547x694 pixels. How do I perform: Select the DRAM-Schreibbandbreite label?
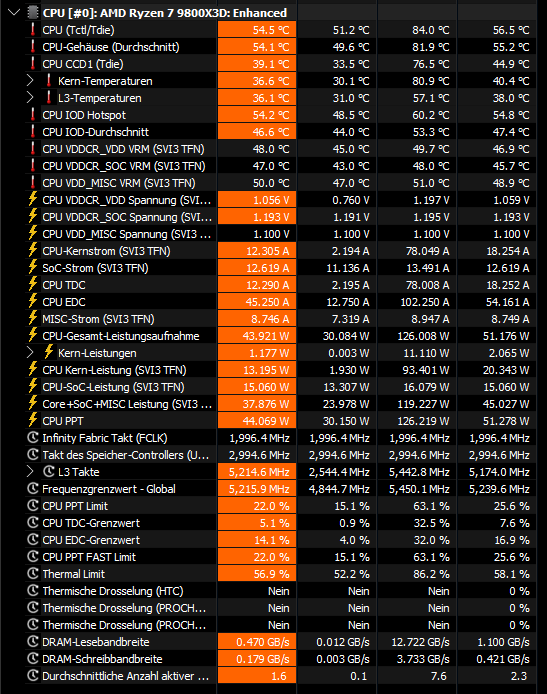[102, 659]
